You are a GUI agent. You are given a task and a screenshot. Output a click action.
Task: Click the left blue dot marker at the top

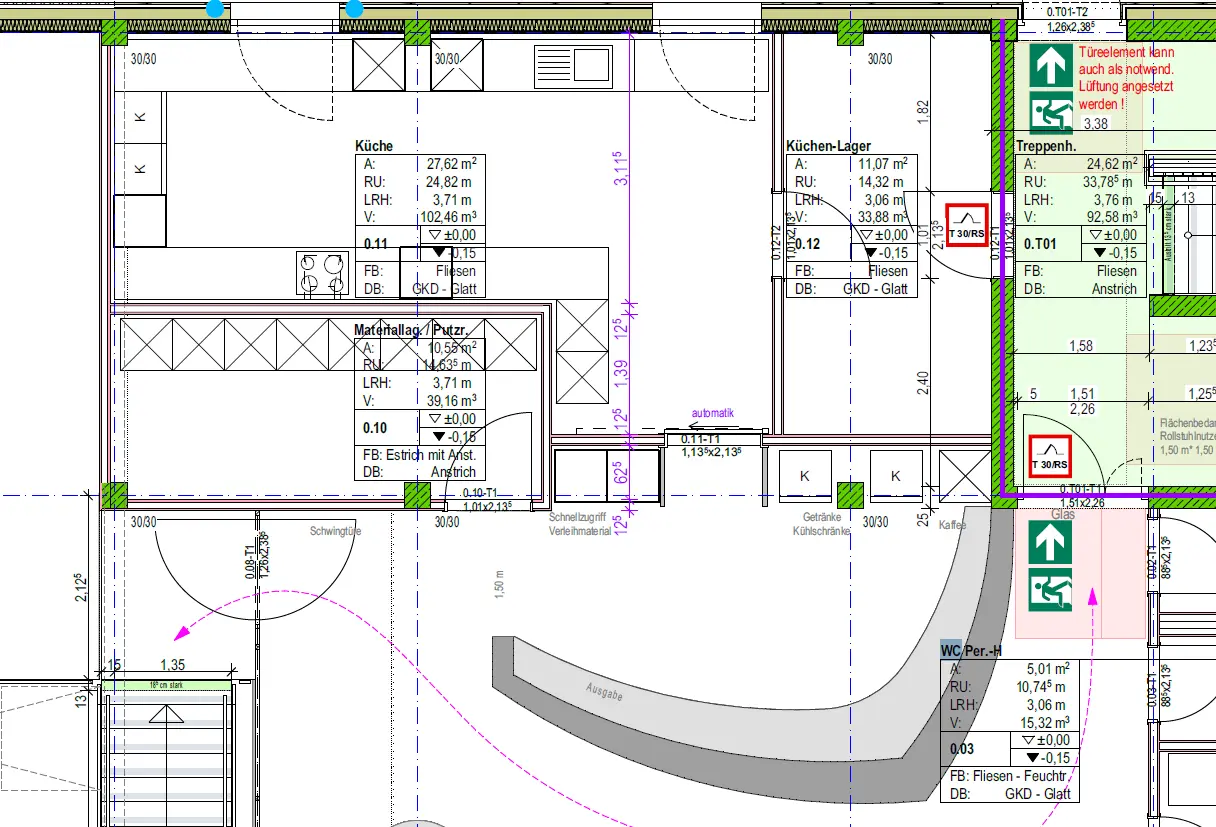[215, 9]
